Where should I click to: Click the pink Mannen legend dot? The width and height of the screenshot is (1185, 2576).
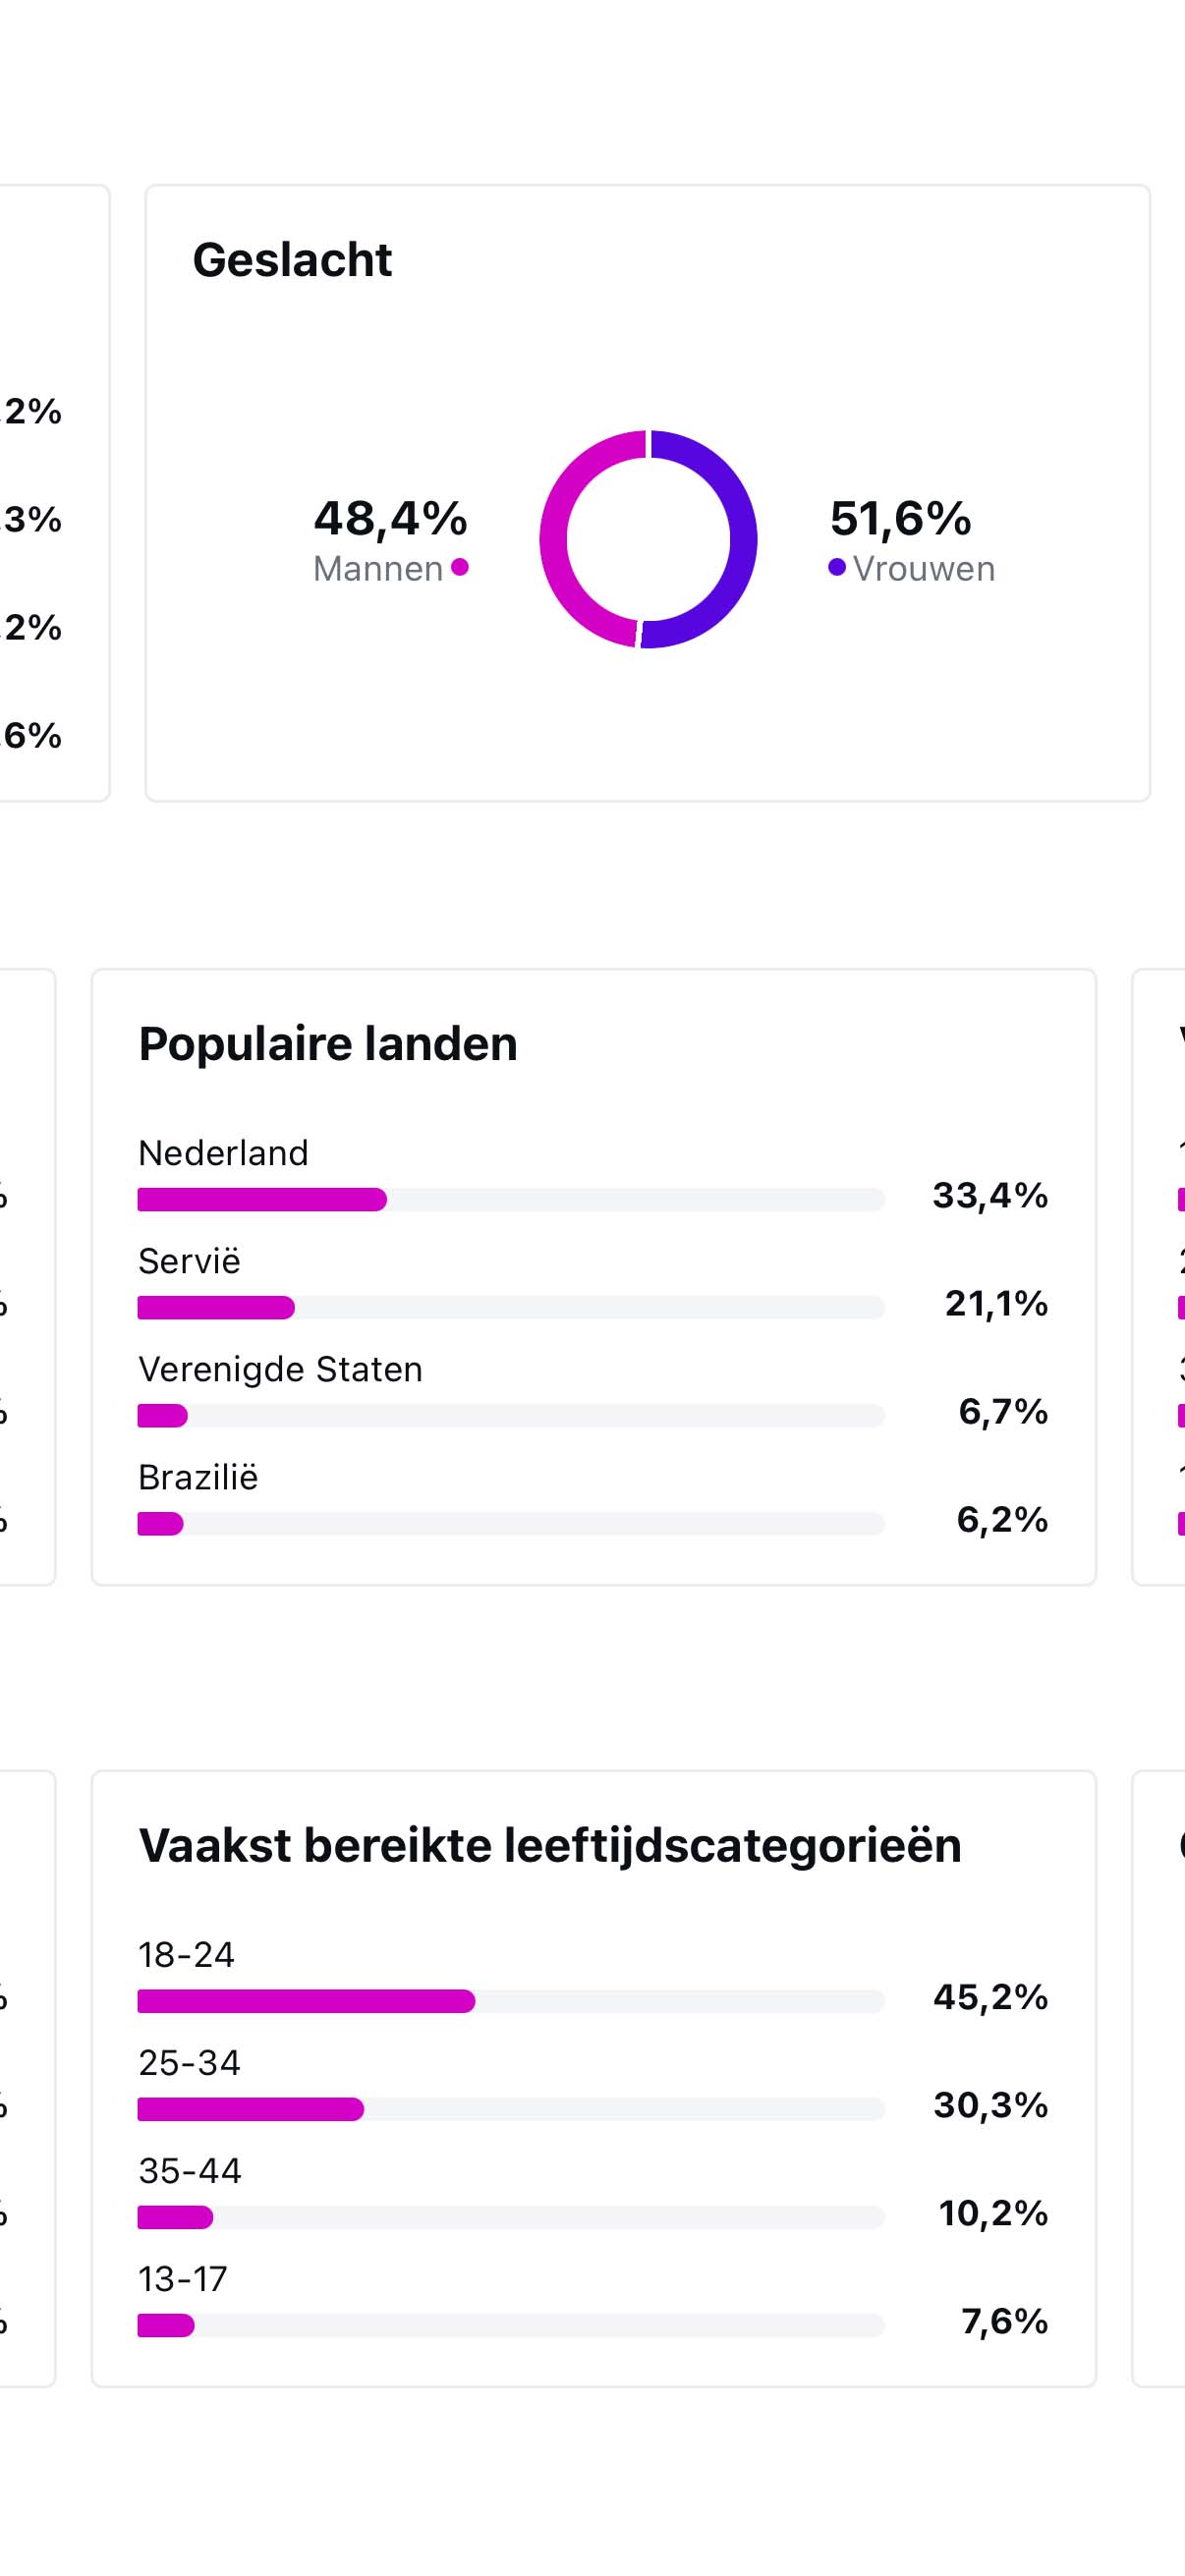pyautogui.click(x=460, y=568)
